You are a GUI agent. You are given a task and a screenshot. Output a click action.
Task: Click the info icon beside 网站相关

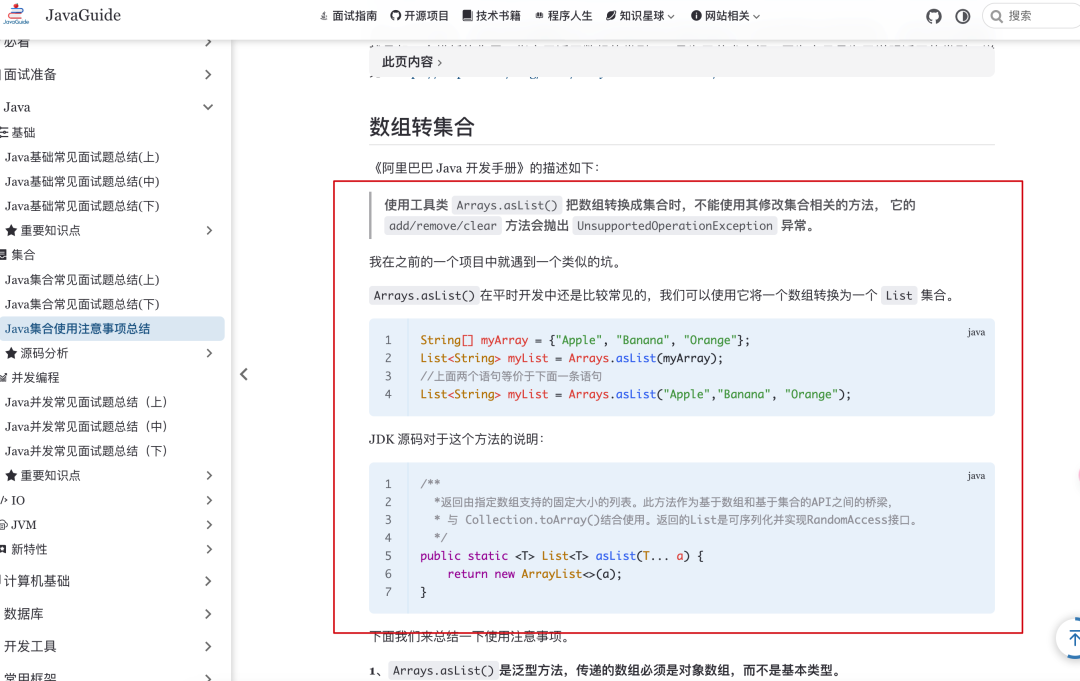[696, 16]
